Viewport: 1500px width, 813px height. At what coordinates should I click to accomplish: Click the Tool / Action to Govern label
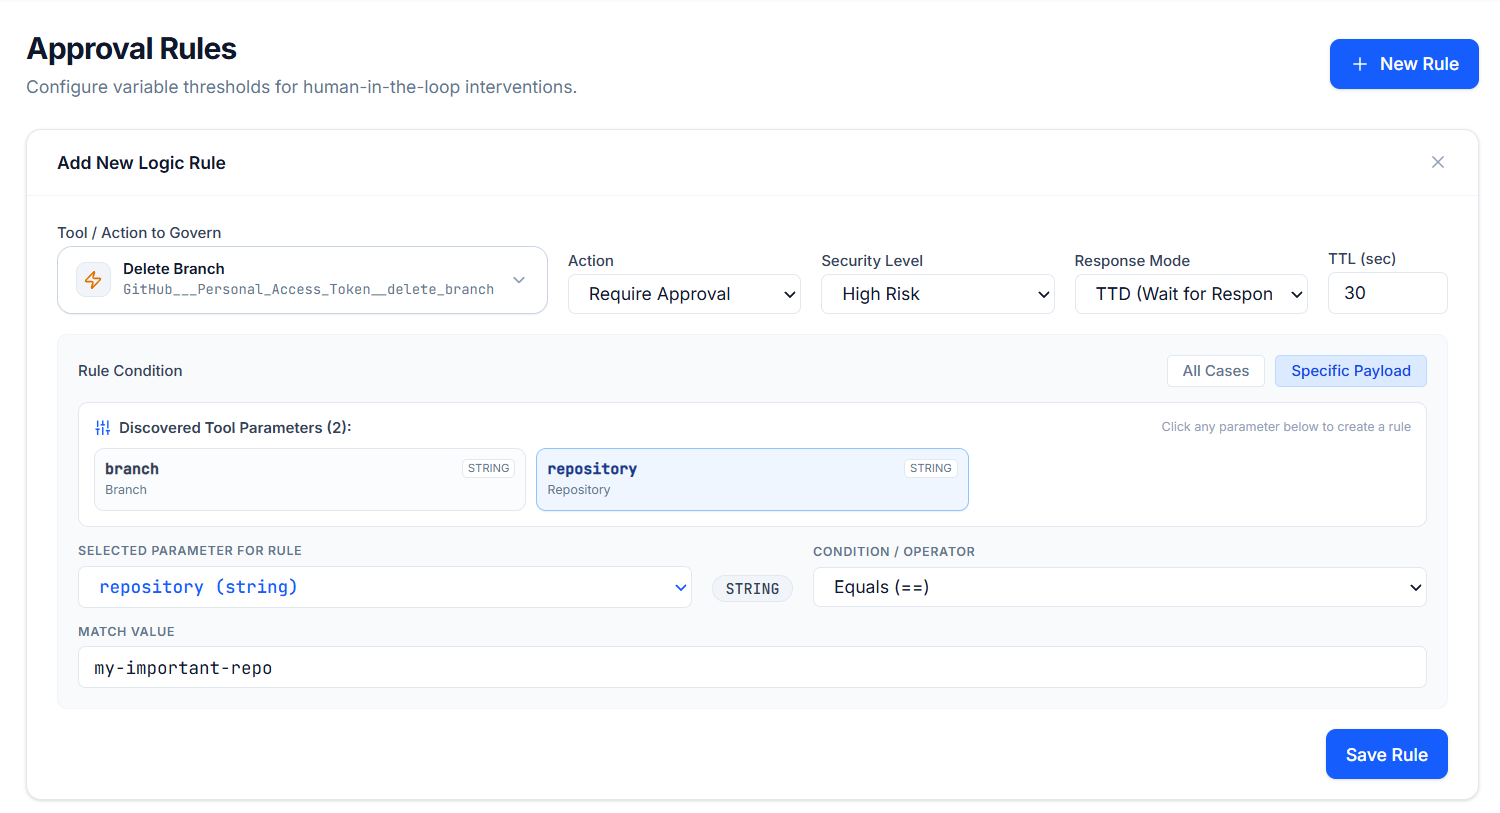139,233
